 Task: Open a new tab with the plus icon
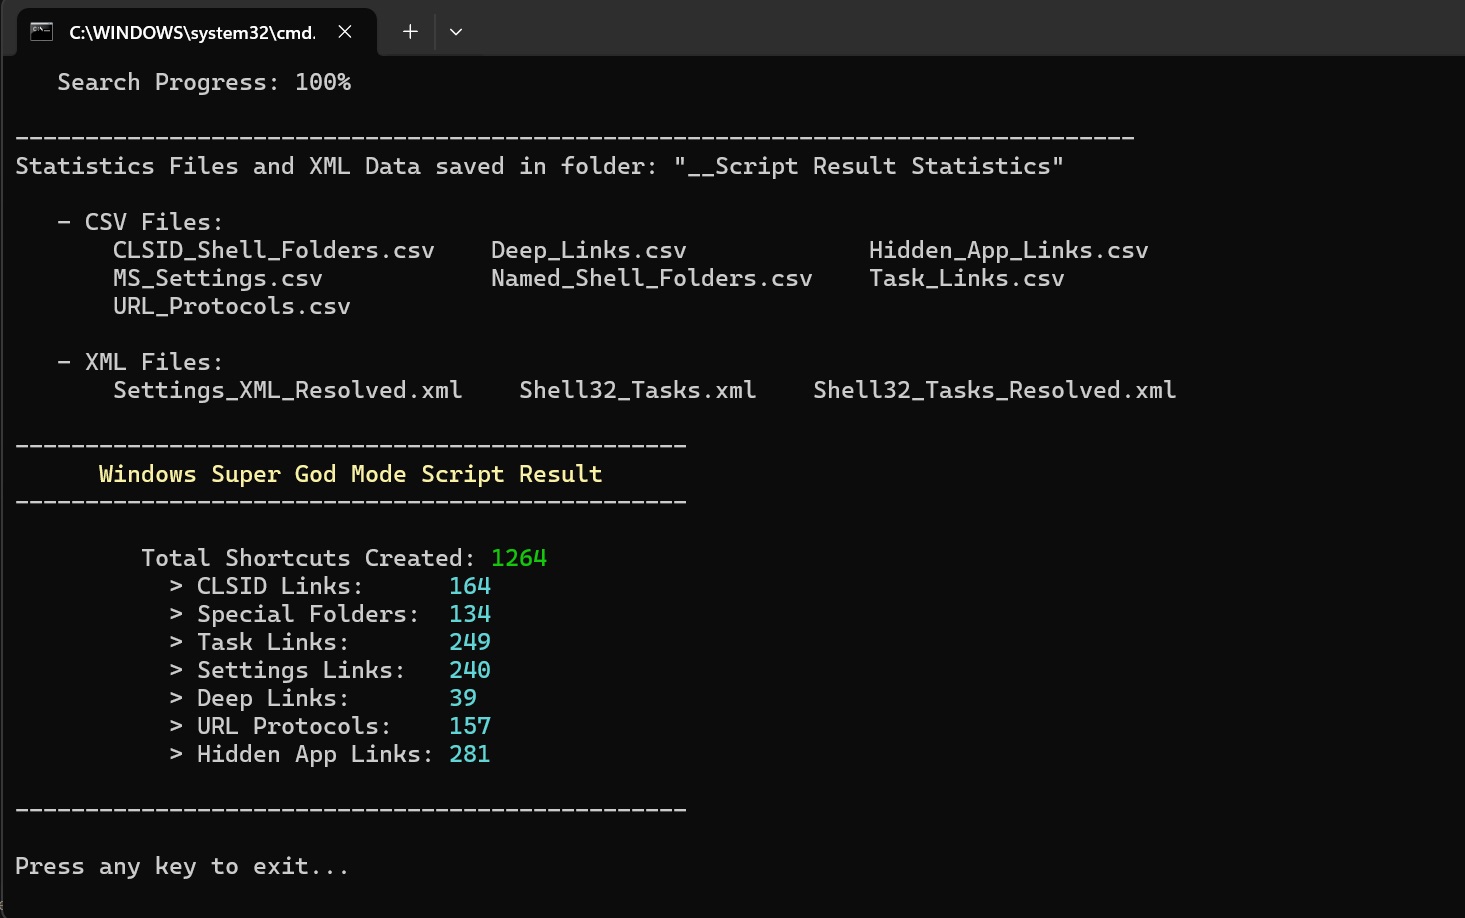click(409, 31)
